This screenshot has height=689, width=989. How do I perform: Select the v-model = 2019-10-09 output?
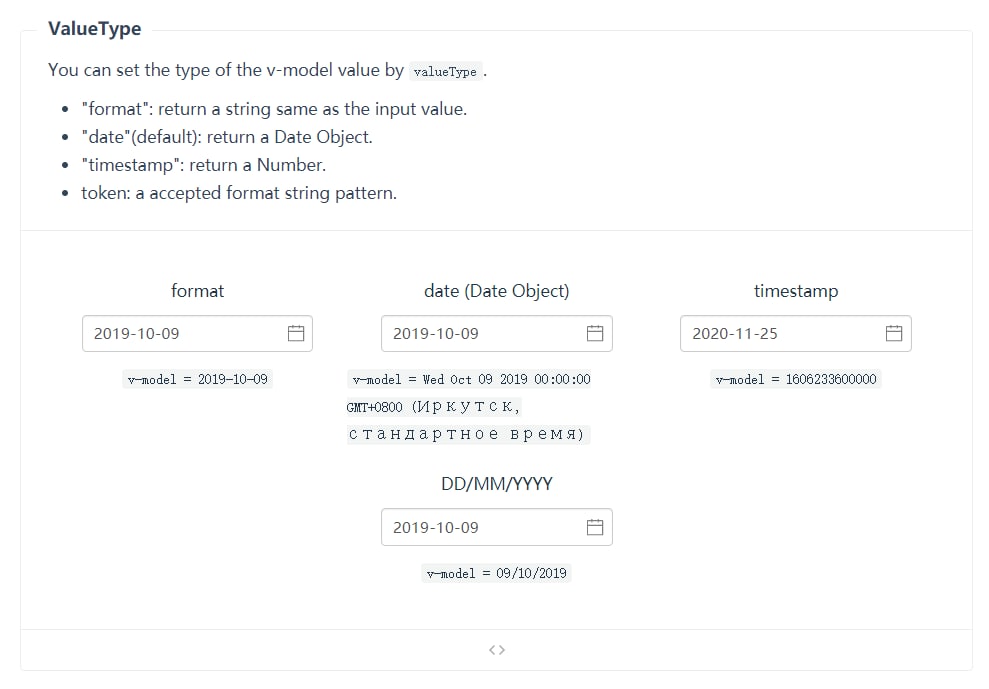(197, 379)
